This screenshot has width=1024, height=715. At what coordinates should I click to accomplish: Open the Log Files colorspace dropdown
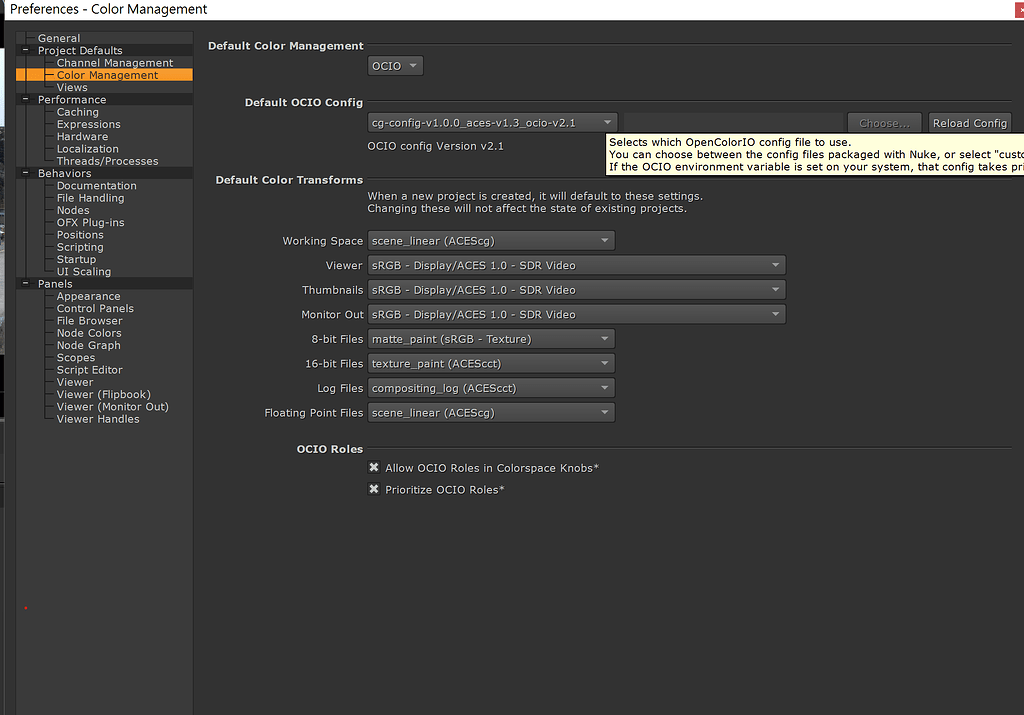(490, 388)
